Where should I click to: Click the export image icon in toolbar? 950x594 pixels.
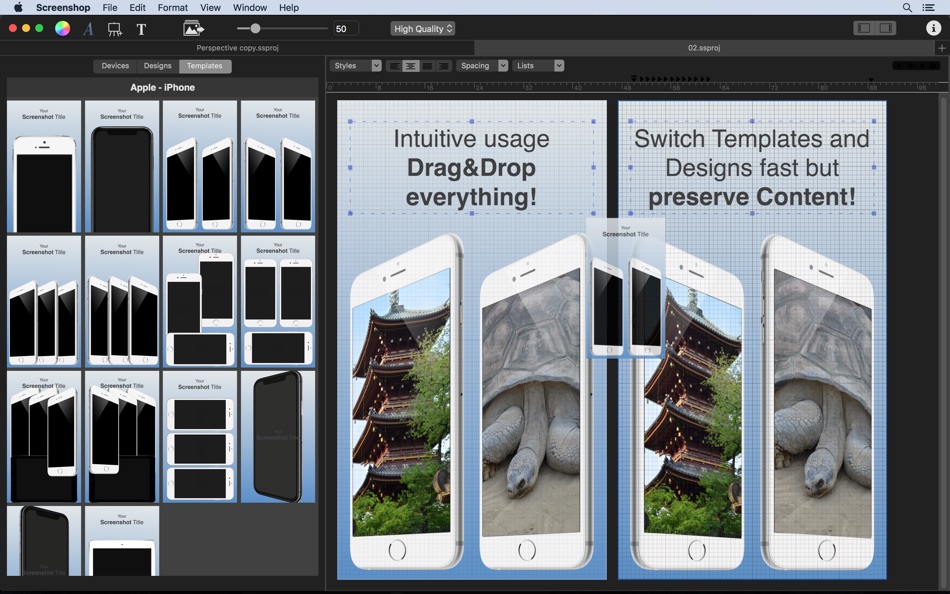click(193, 28)
